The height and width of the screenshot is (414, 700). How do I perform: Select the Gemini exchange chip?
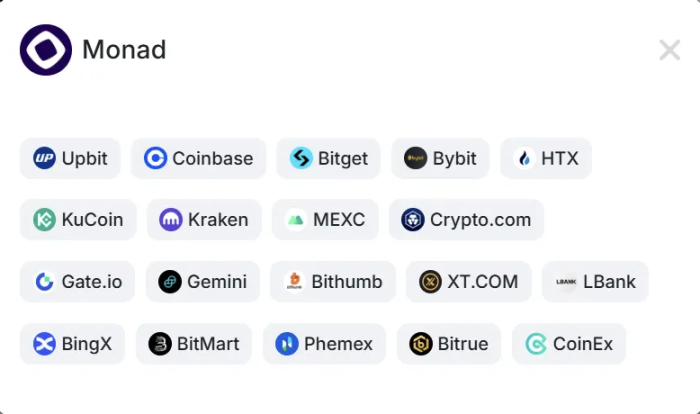202,282
